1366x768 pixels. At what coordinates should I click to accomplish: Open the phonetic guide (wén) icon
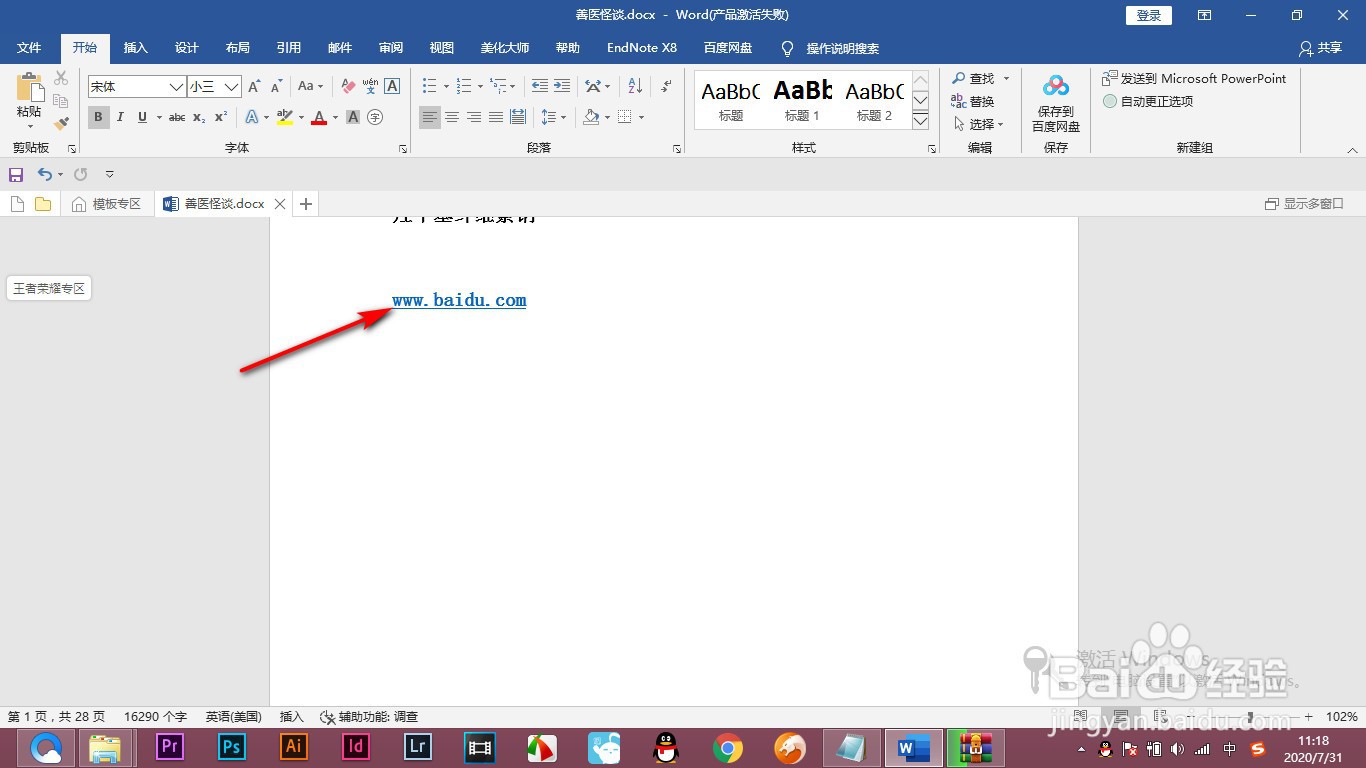370,87
